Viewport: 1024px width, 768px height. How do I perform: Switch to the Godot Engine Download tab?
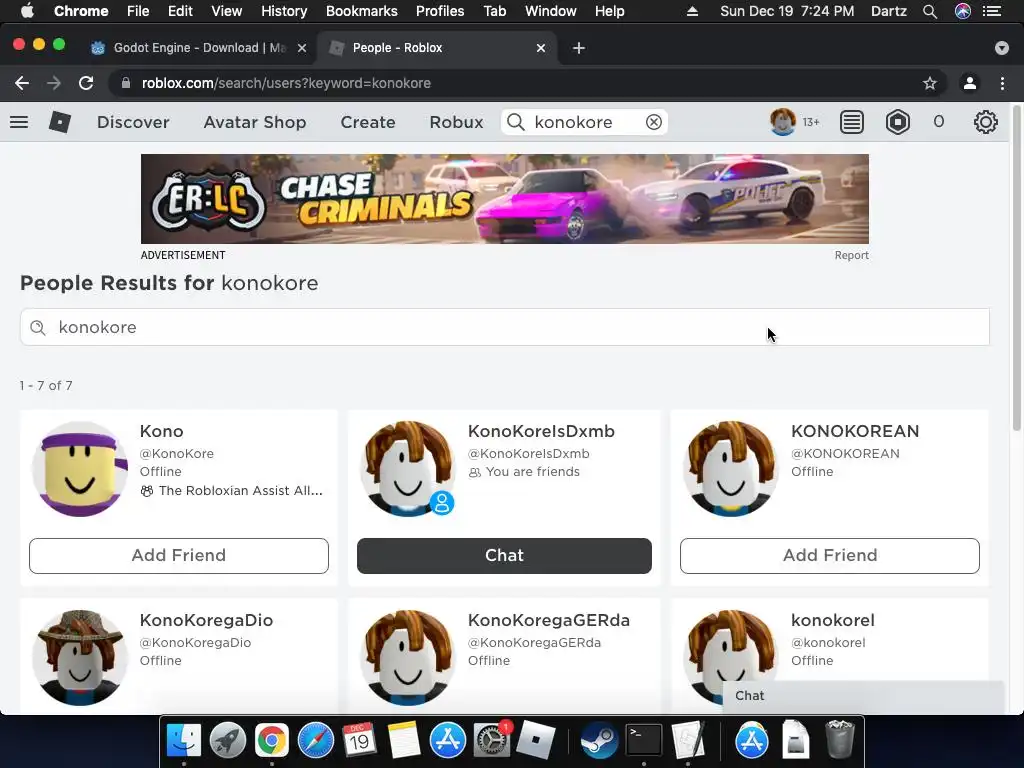click(199, 48)
